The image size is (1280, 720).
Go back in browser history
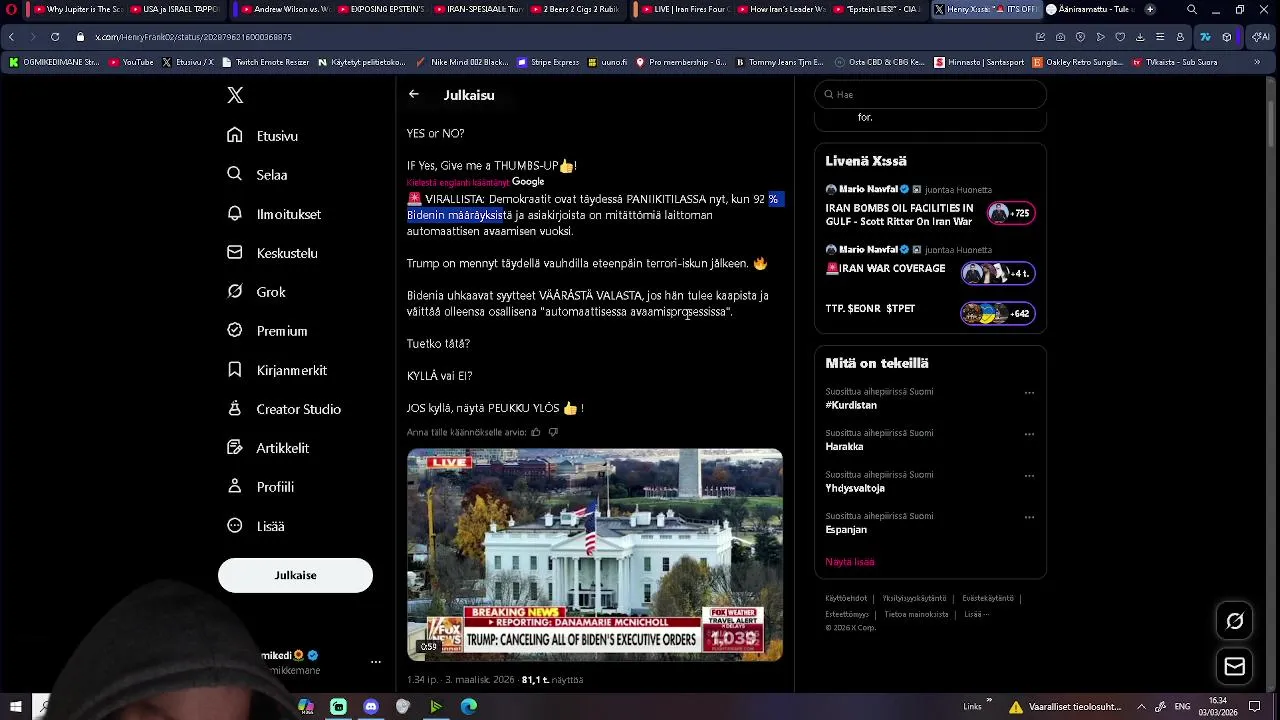(11, 37)
